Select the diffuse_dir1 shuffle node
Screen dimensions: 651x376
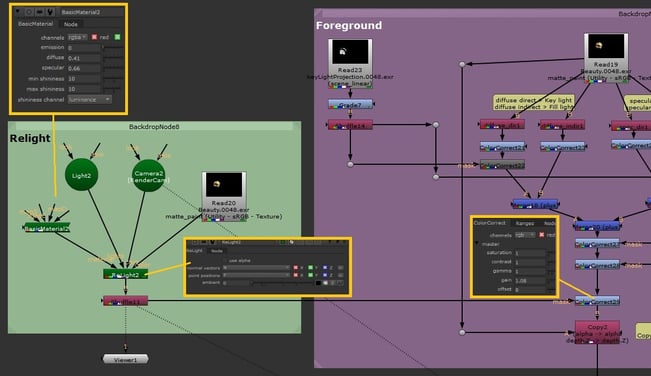[502, 124]
